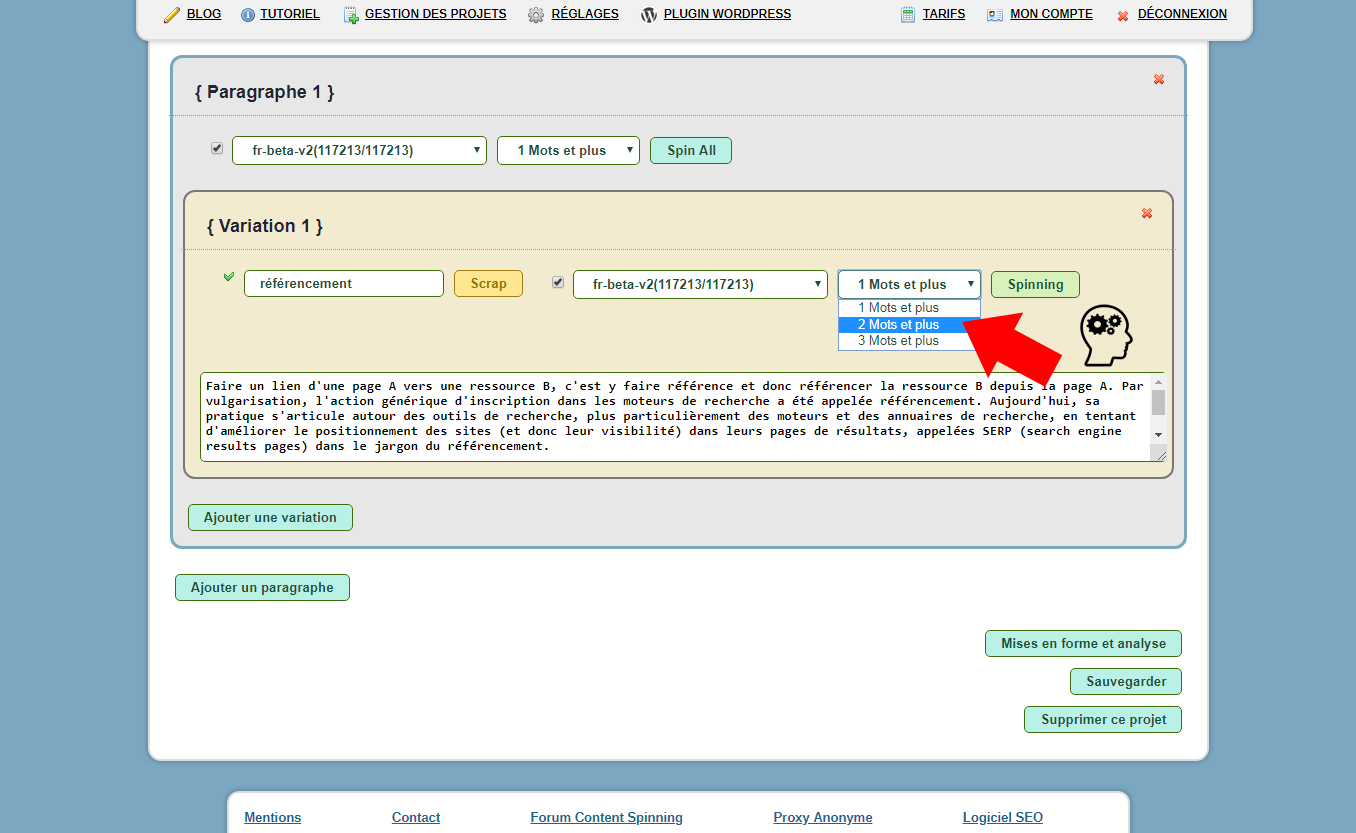
Task: Click the project icon beside GESTION DES PROJETS
Action: (351, 15)
